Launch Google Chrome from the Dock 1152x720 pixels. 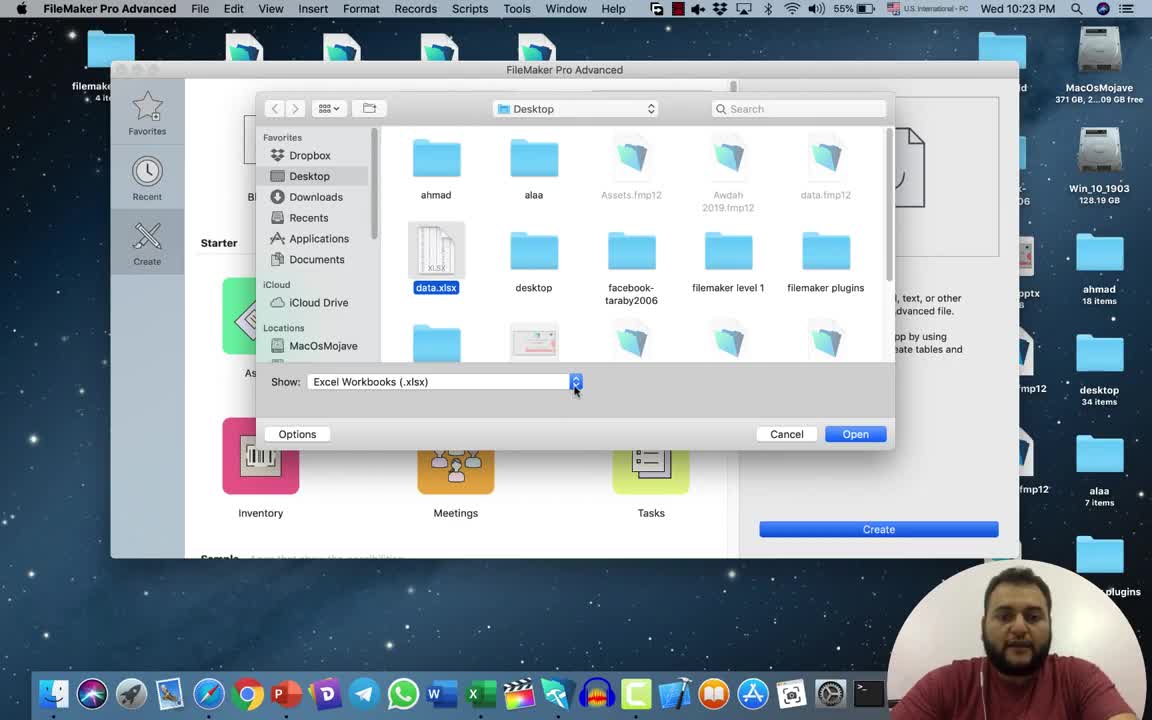click(248, 694)
